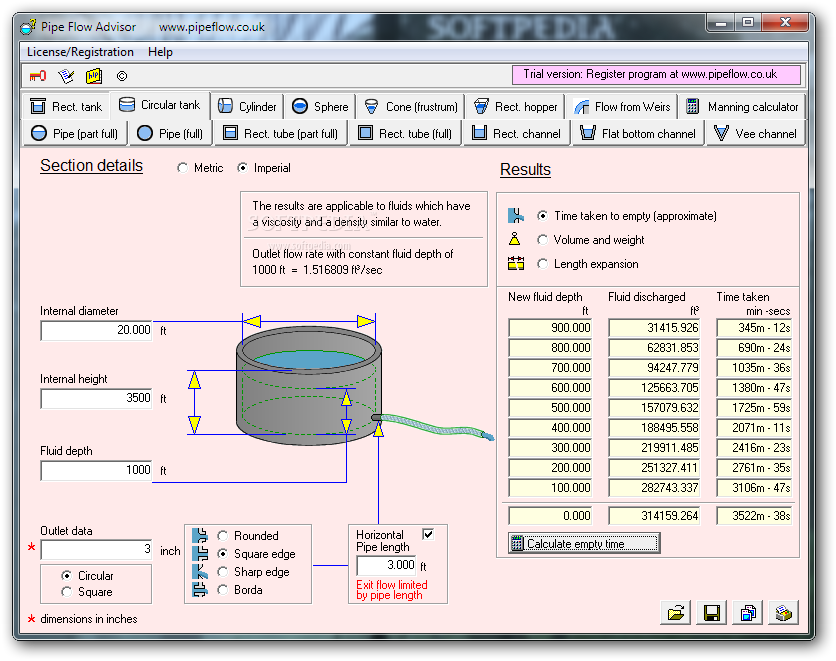Switch to Rect. hopper tab
Image resolution: width=836 pixels, height=661 pixels.
516,107
